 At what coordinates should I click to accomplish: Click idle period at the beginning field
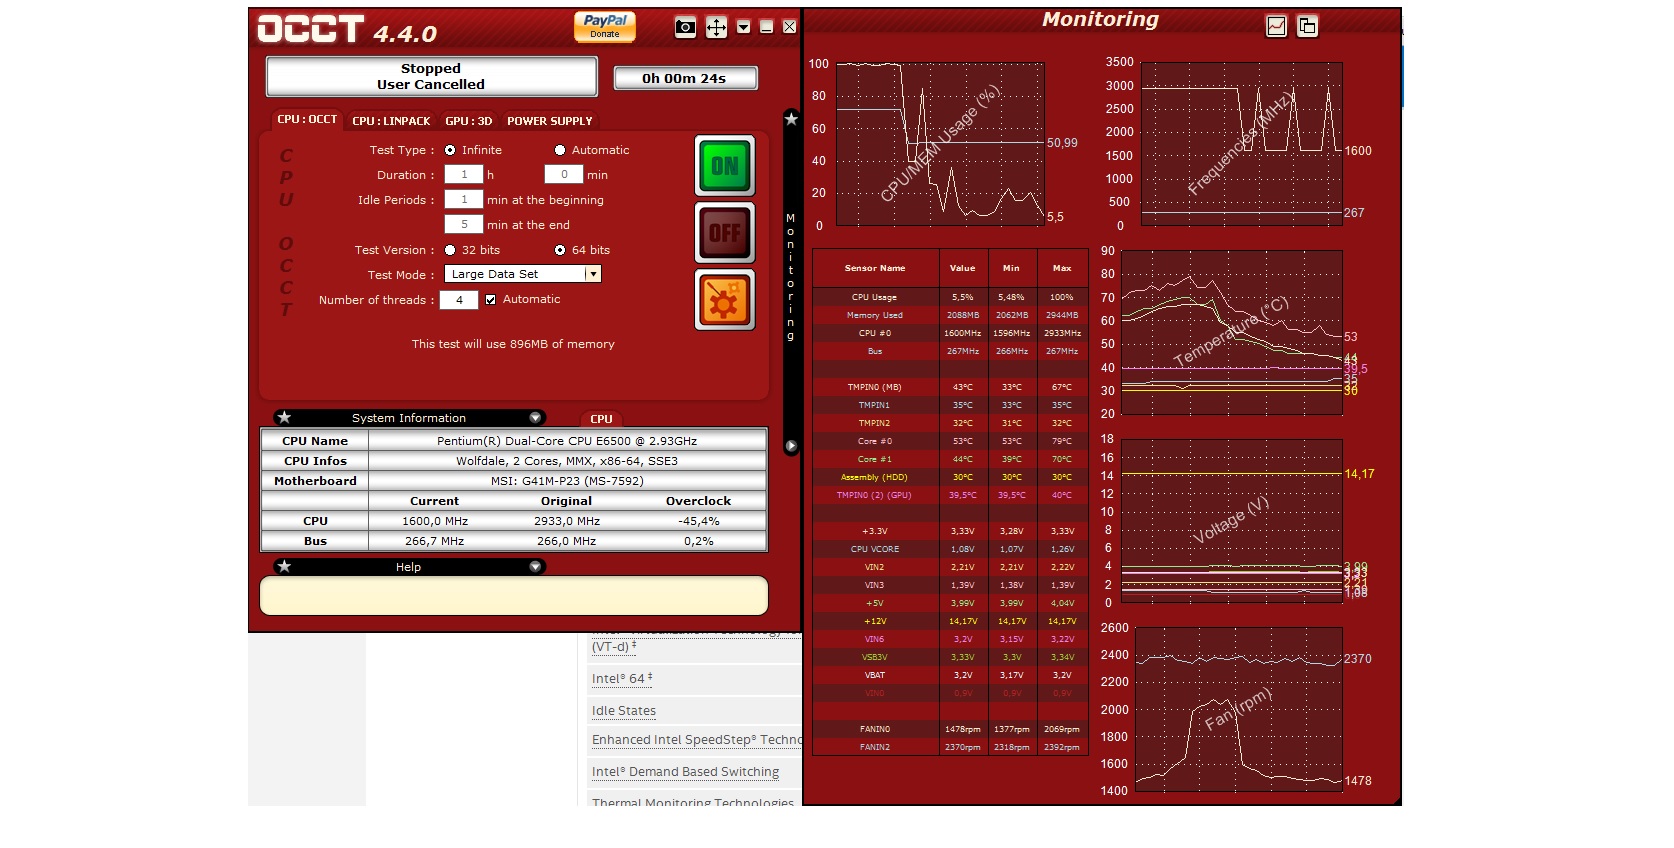(464, 199)
